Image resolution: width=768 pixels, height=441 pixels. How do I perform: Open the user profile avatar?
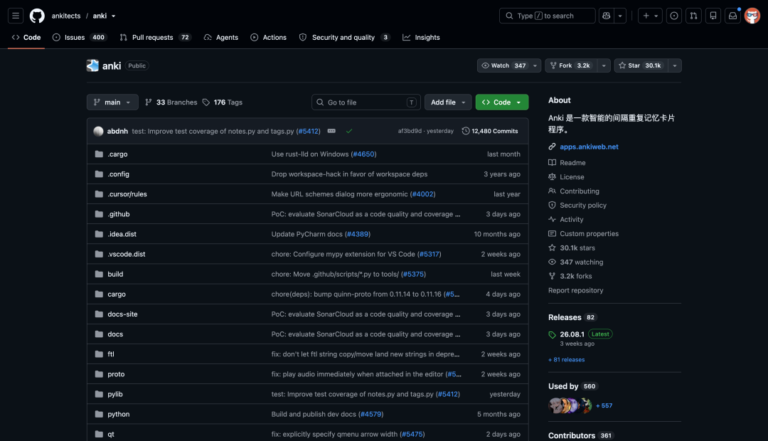point(752,16)
